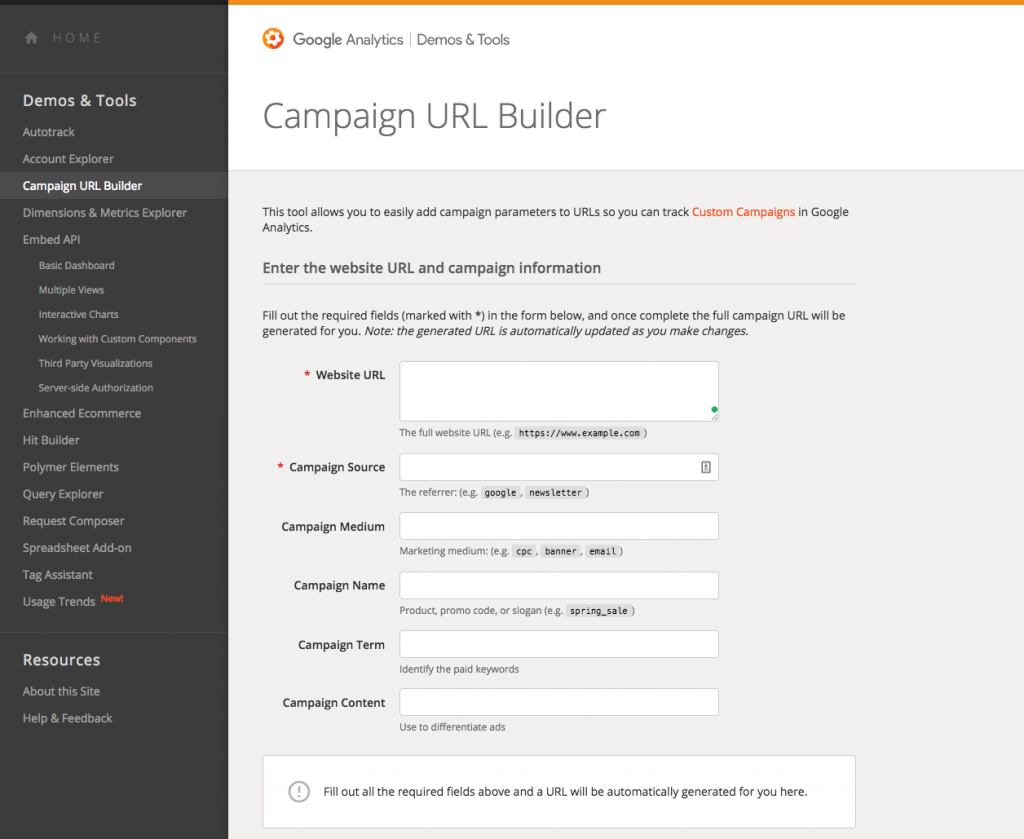Open Autotrack in the sidebar
Screen dimensions: 1024x839
49,132
